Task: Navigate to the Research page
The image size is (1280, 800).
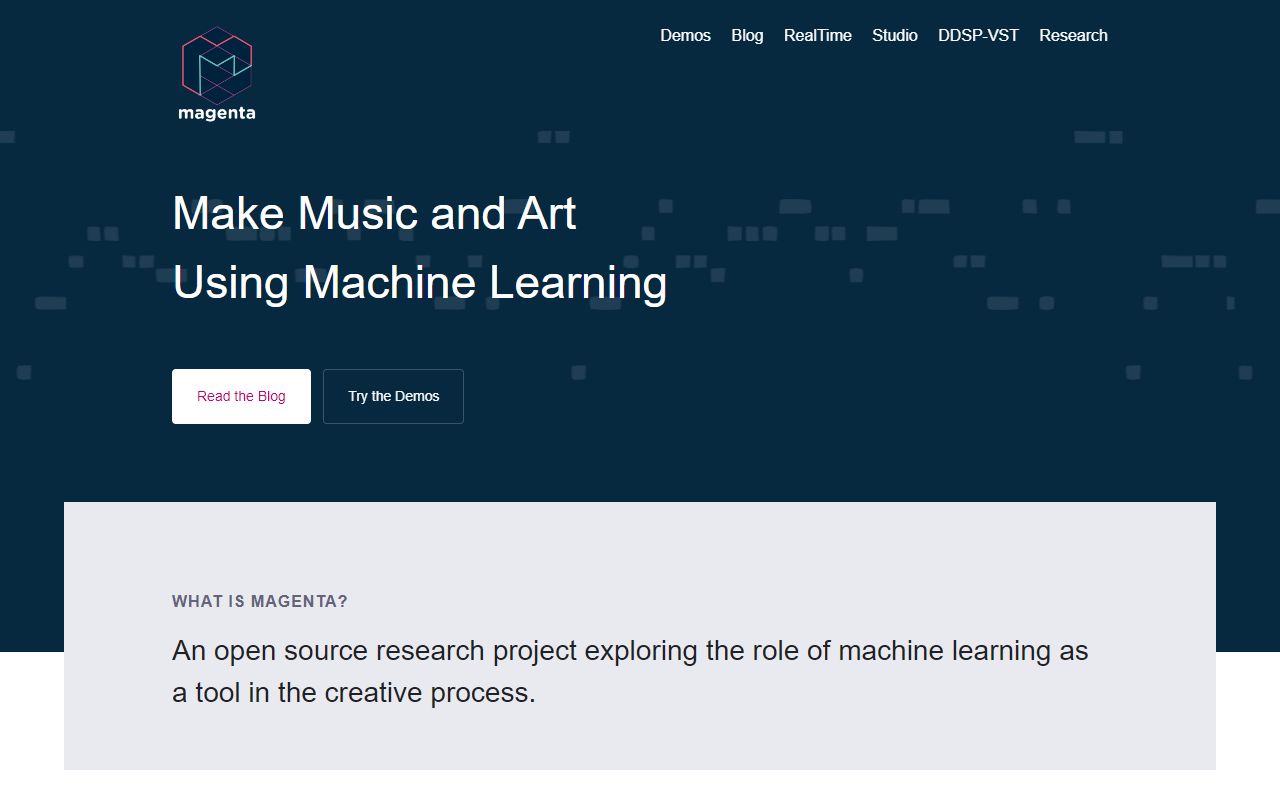Action: [1073, 35]
